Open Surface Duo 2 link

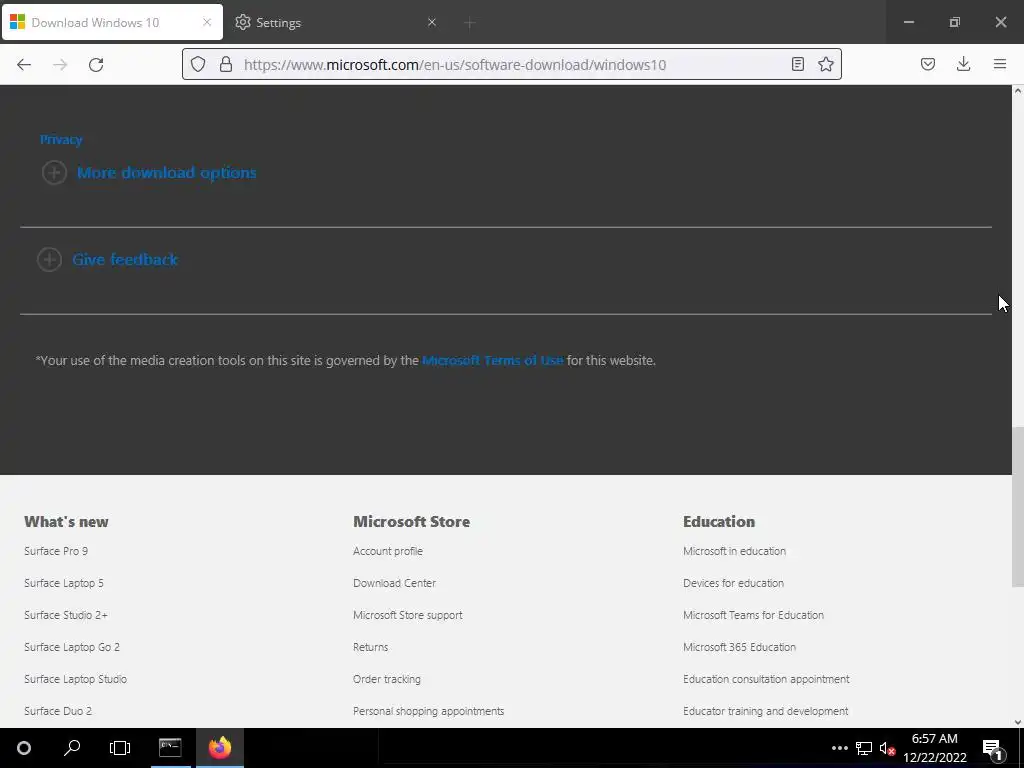pos(58,711)
